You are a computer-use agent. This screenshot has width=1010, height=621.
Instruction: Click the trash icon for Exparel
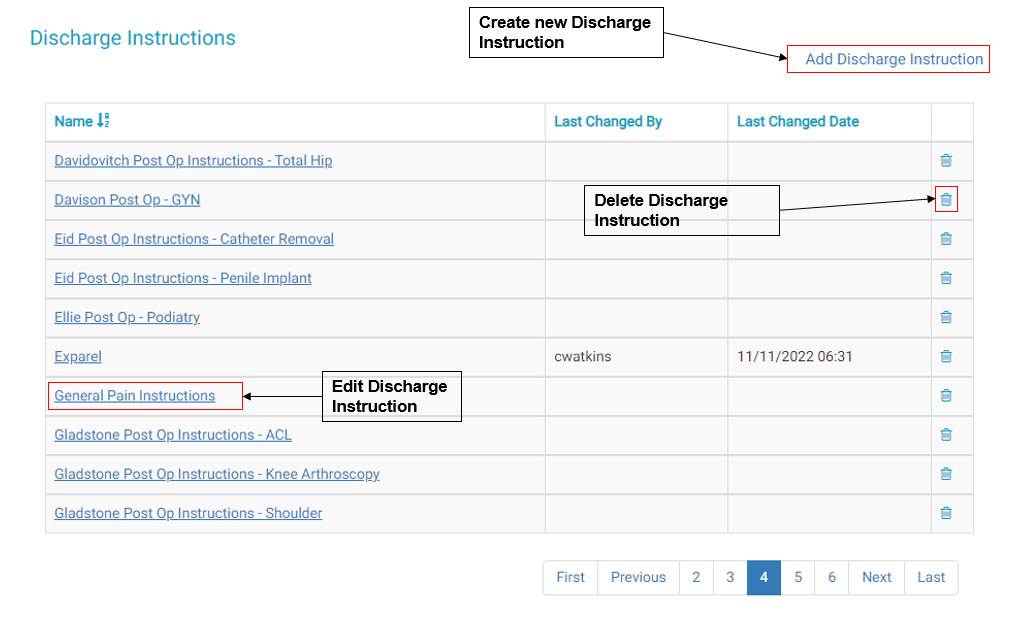(x=945, y=356)
